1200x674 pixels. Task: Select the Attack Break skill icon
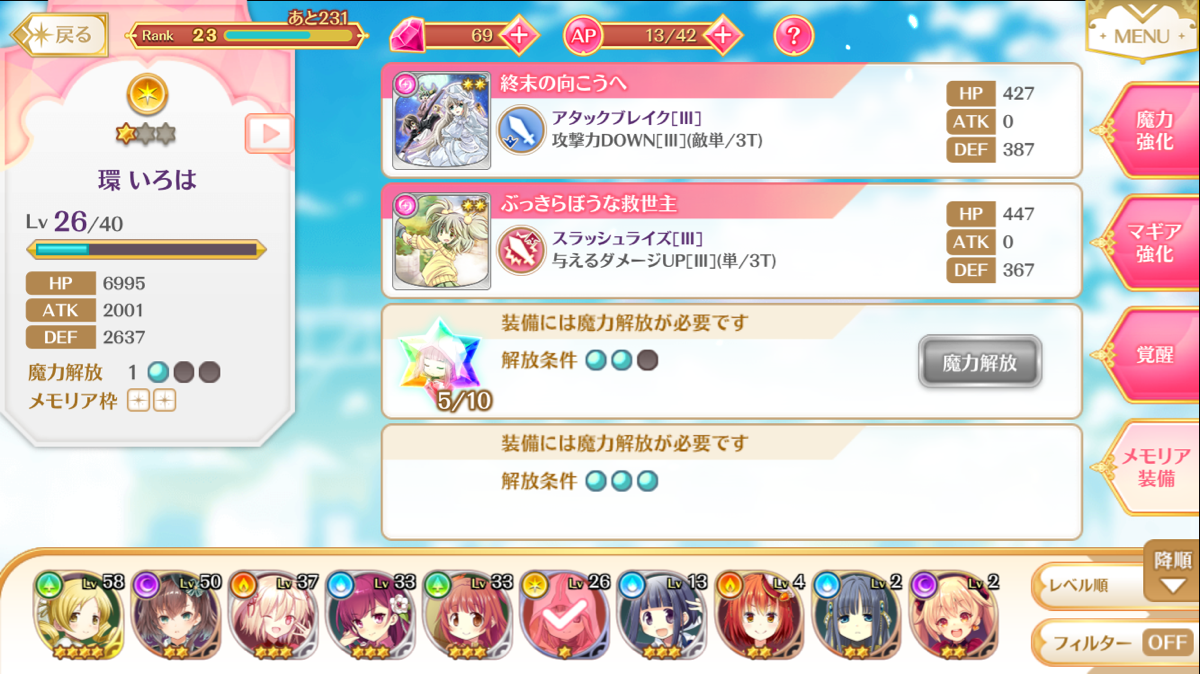[521, 129]
